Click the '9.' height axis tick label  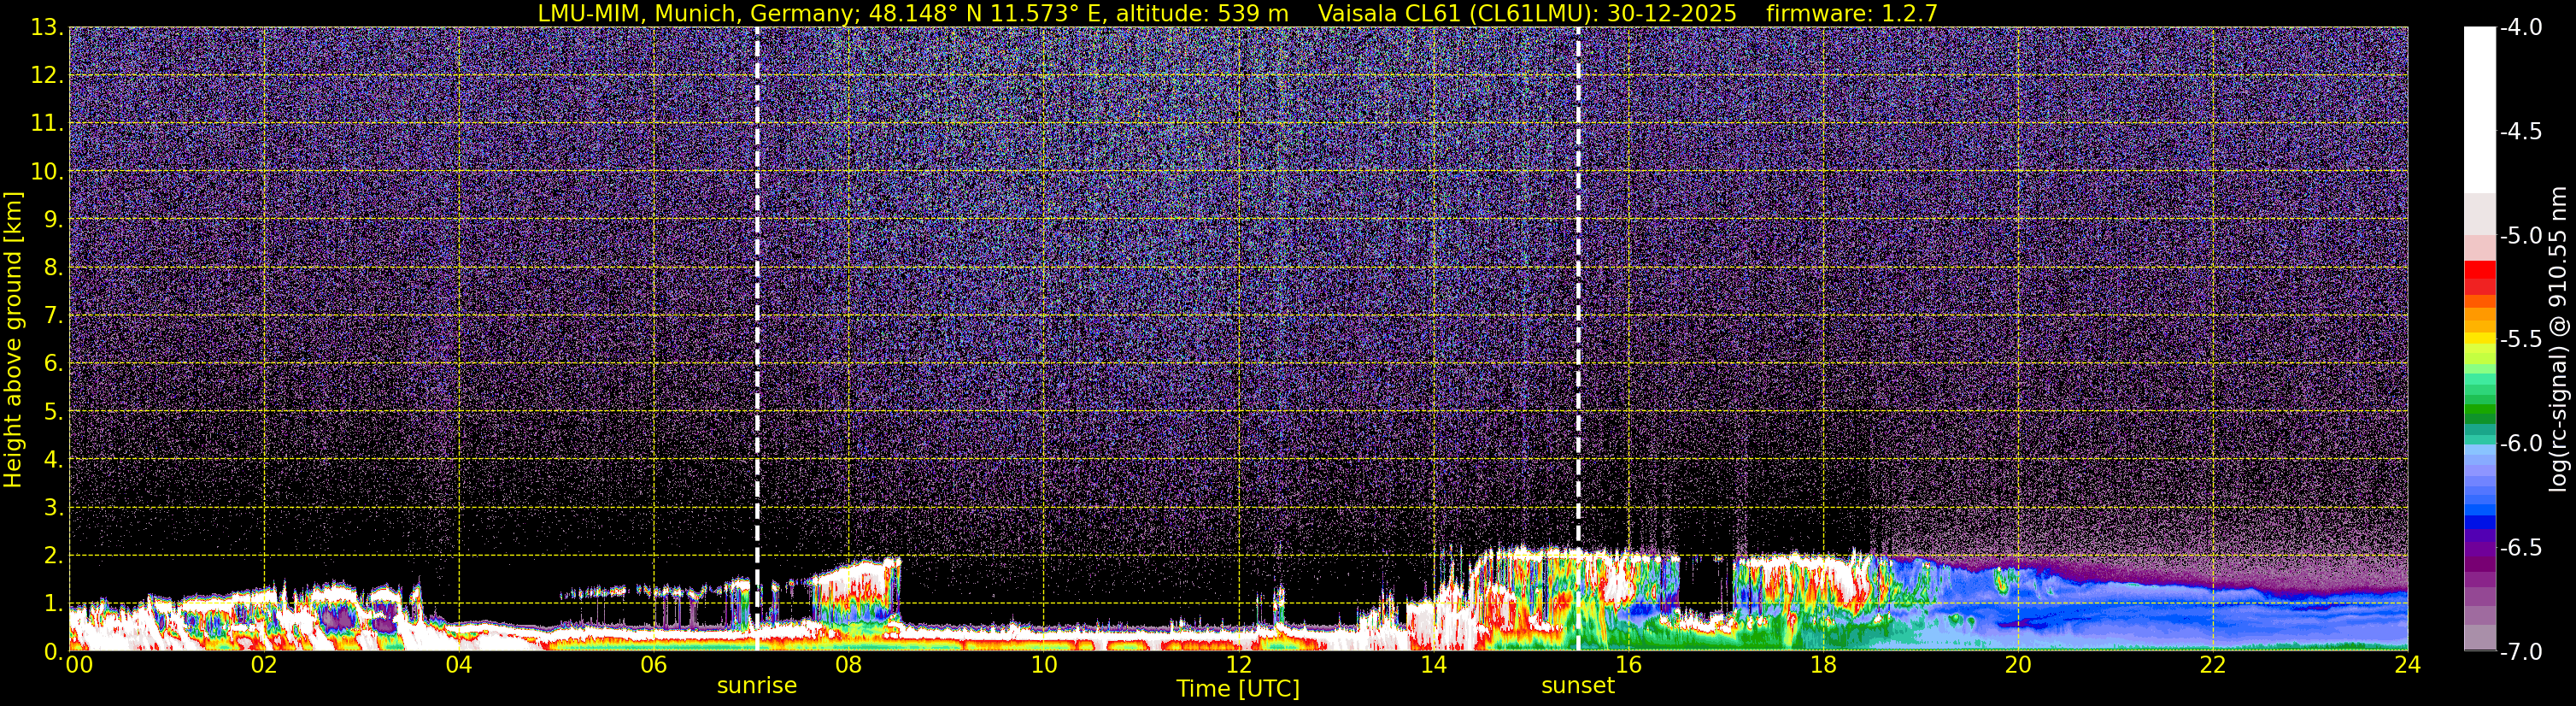(x=52, y=219)
